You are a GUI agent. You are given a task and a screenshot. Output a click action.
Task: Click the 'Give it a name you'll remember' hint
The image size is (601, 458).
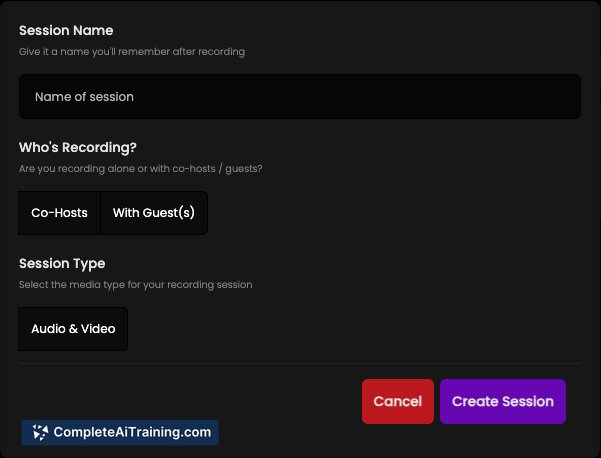point(132,52)
